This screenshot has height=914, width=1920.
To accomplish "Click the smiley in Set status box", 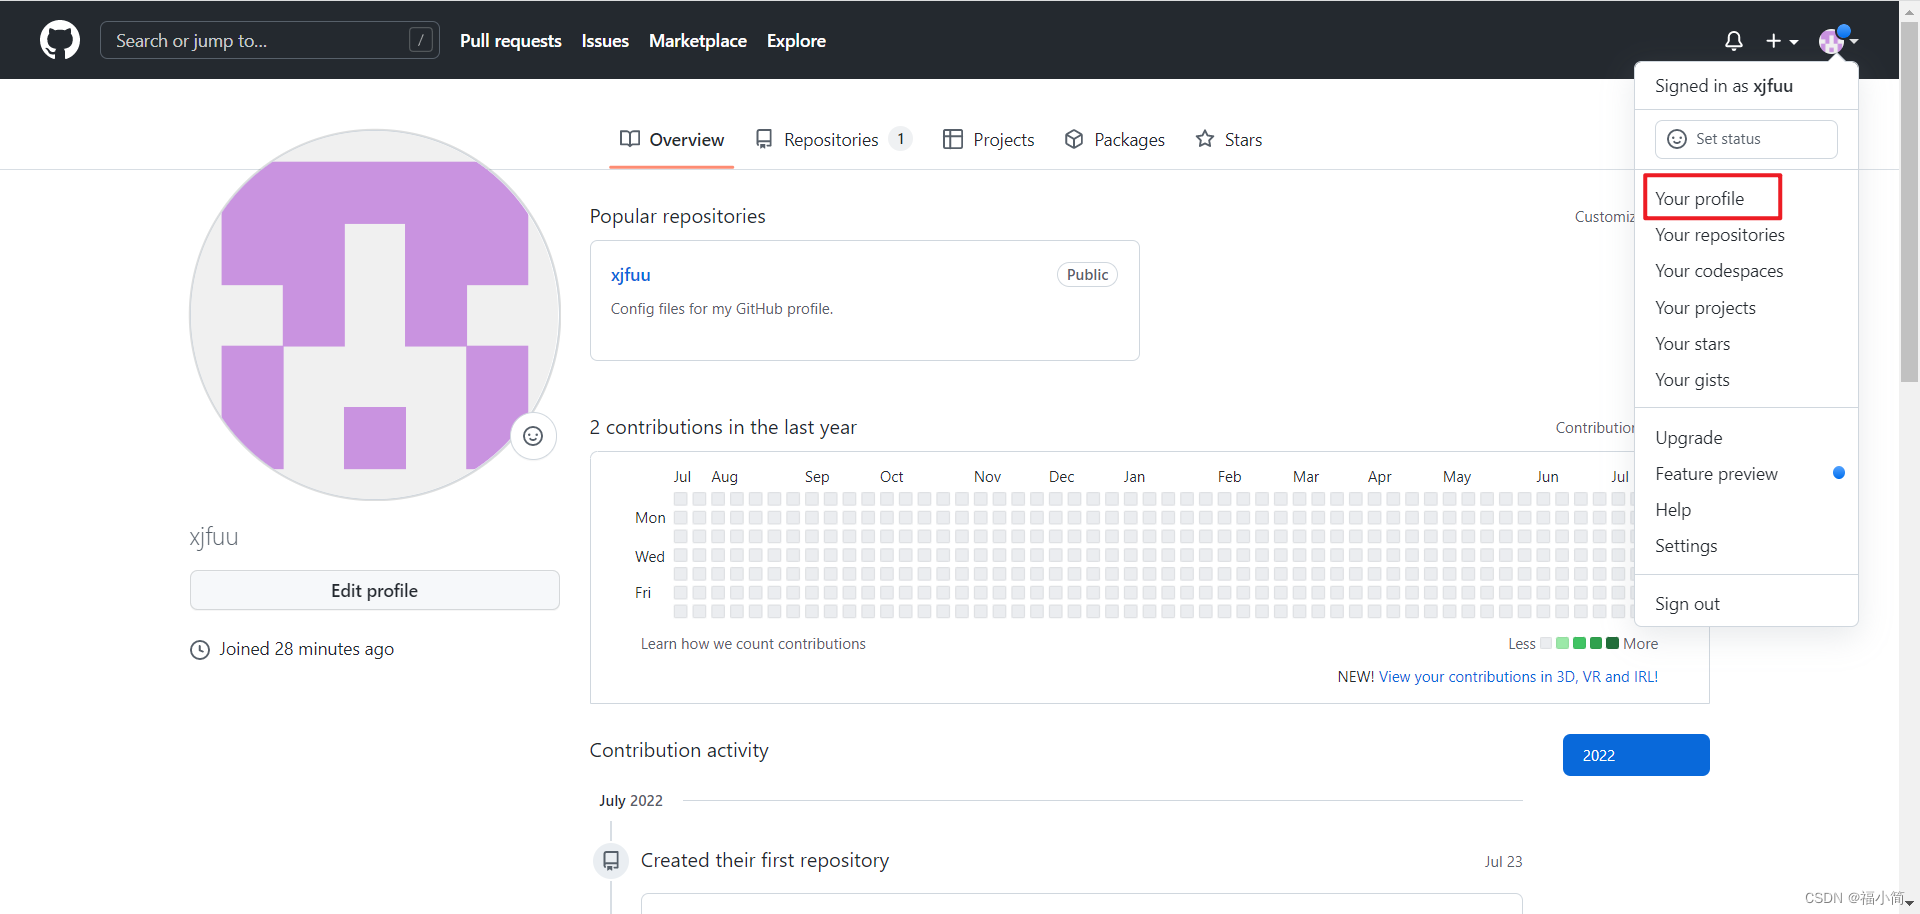I will point(1677,139).
